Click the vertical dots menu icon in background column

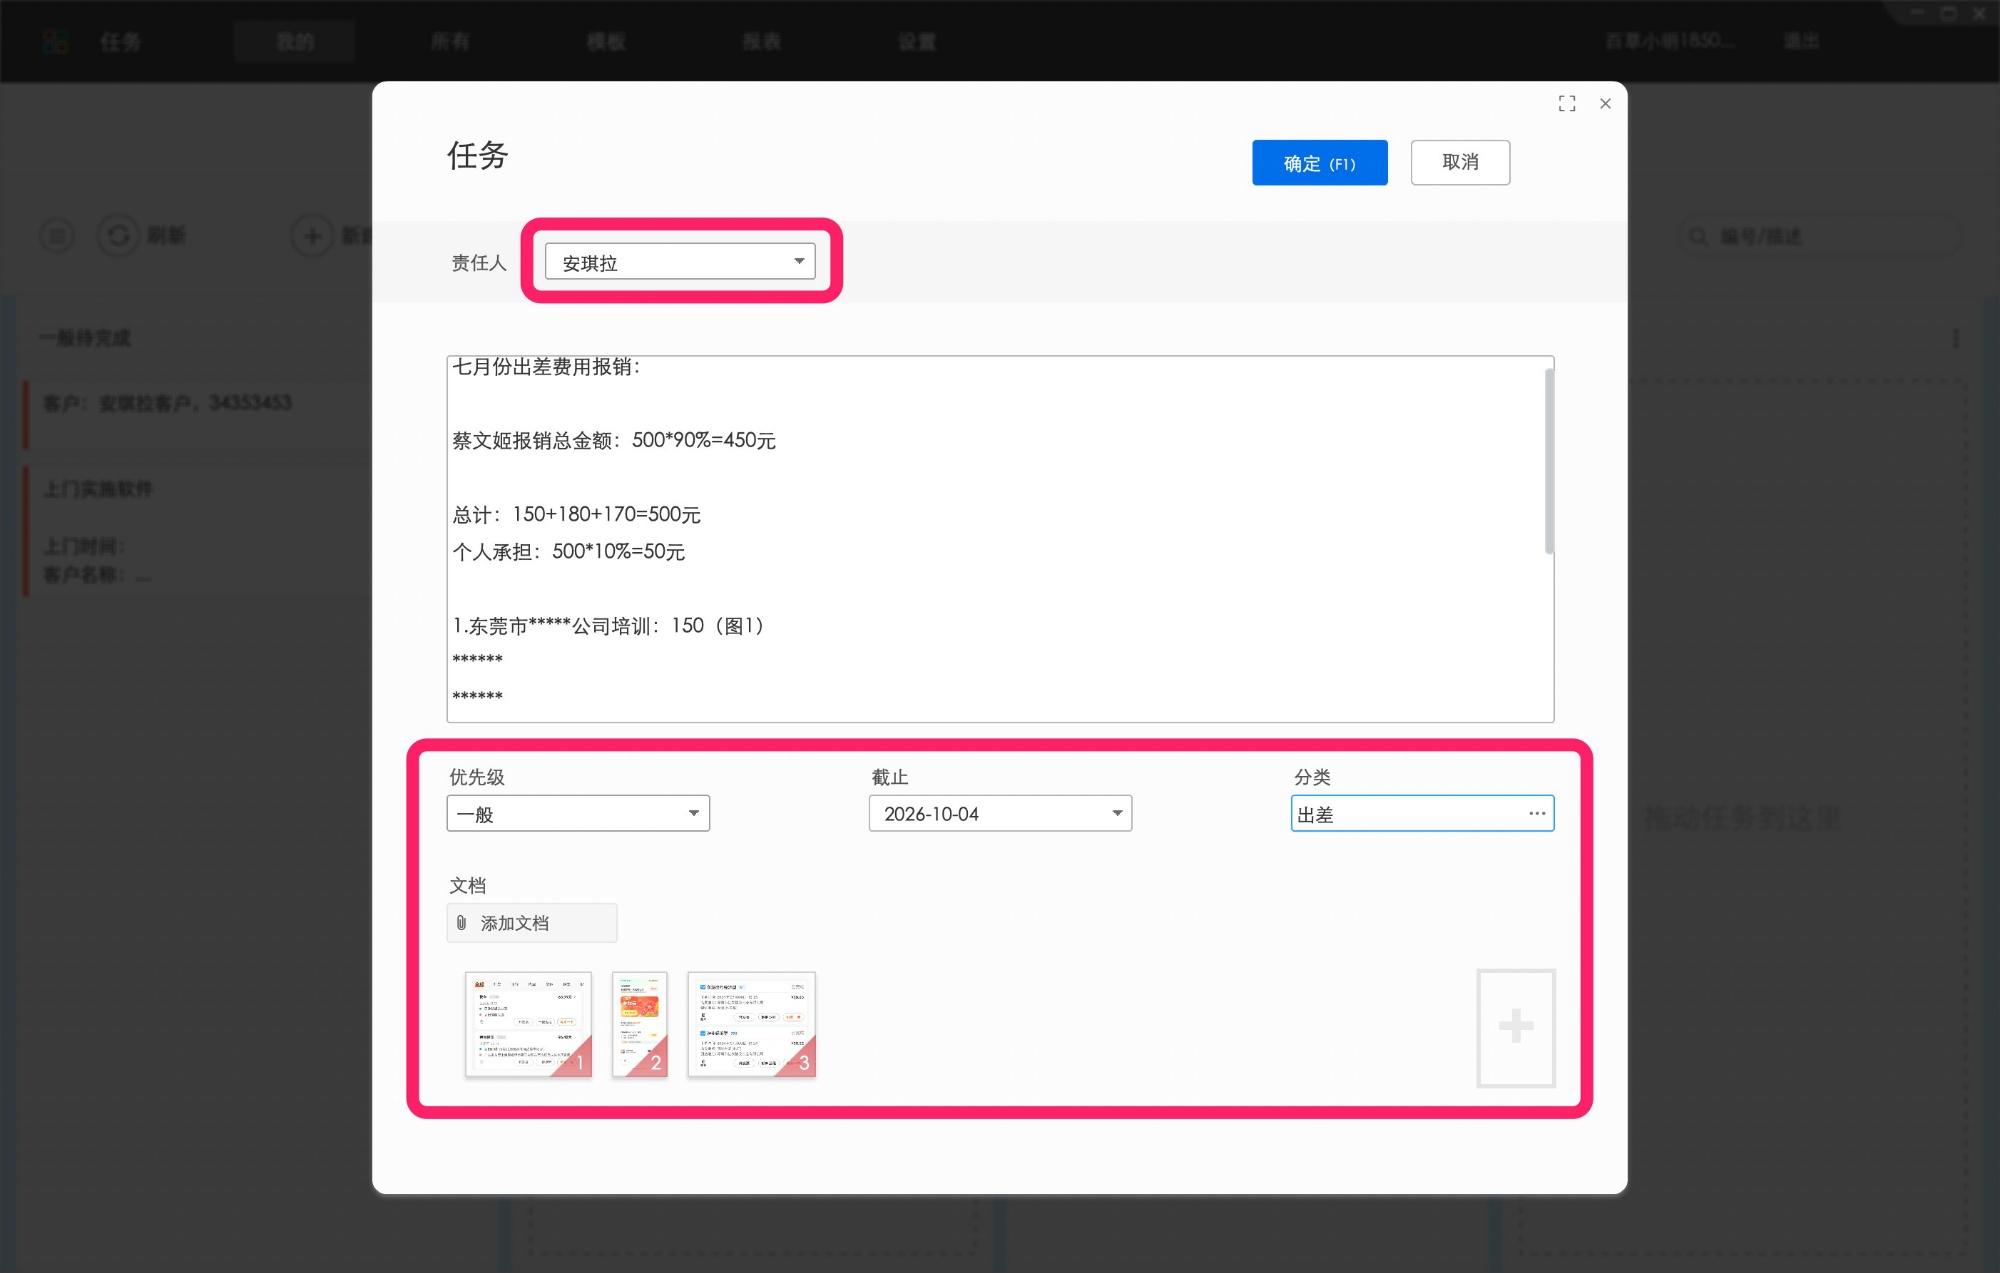tap(1955, 338)
